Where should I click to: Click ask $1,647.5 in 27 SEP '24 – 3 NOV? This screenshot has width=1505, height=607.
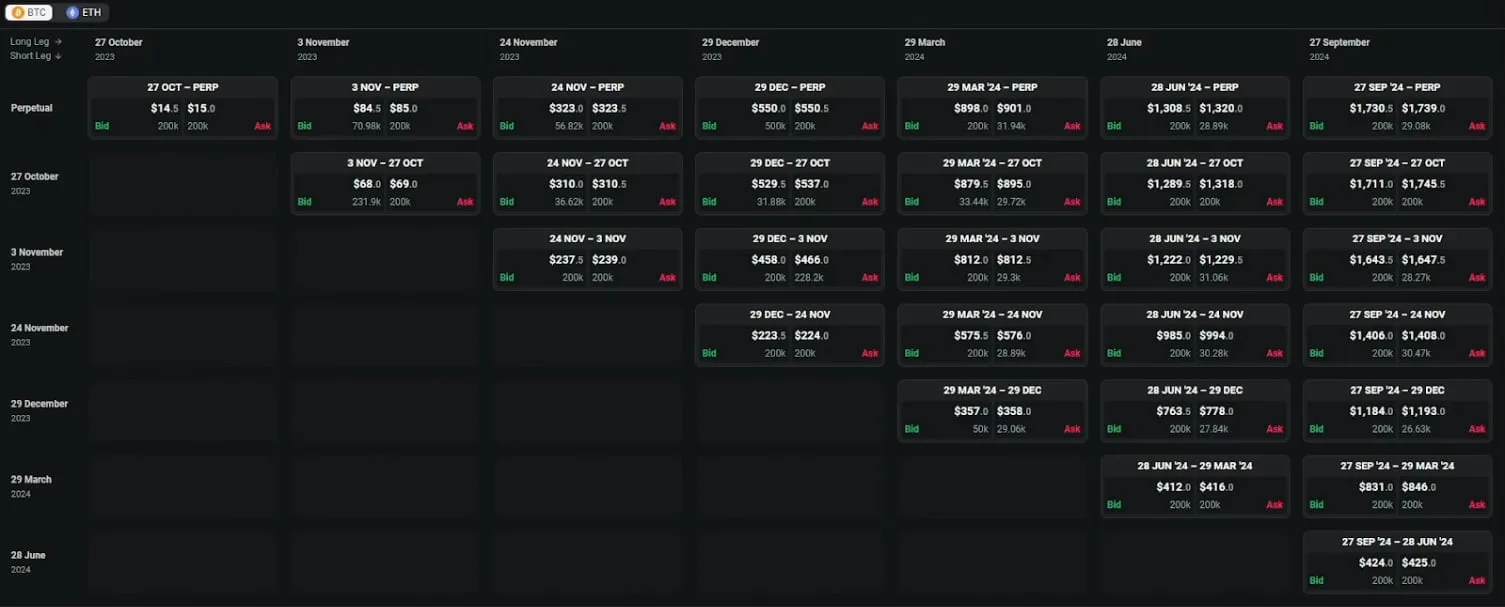click(x=1423, y=260)
